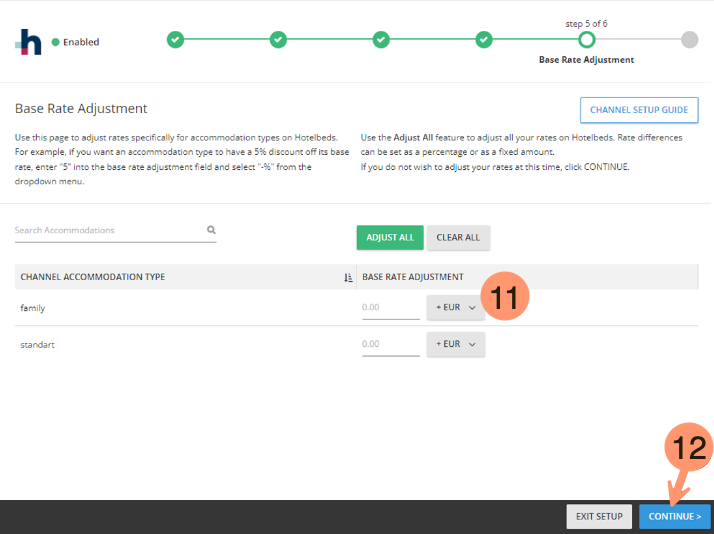Go to fourth completed step circle
This screenshot has width=714, height=534.
click(x=484, y=40)
